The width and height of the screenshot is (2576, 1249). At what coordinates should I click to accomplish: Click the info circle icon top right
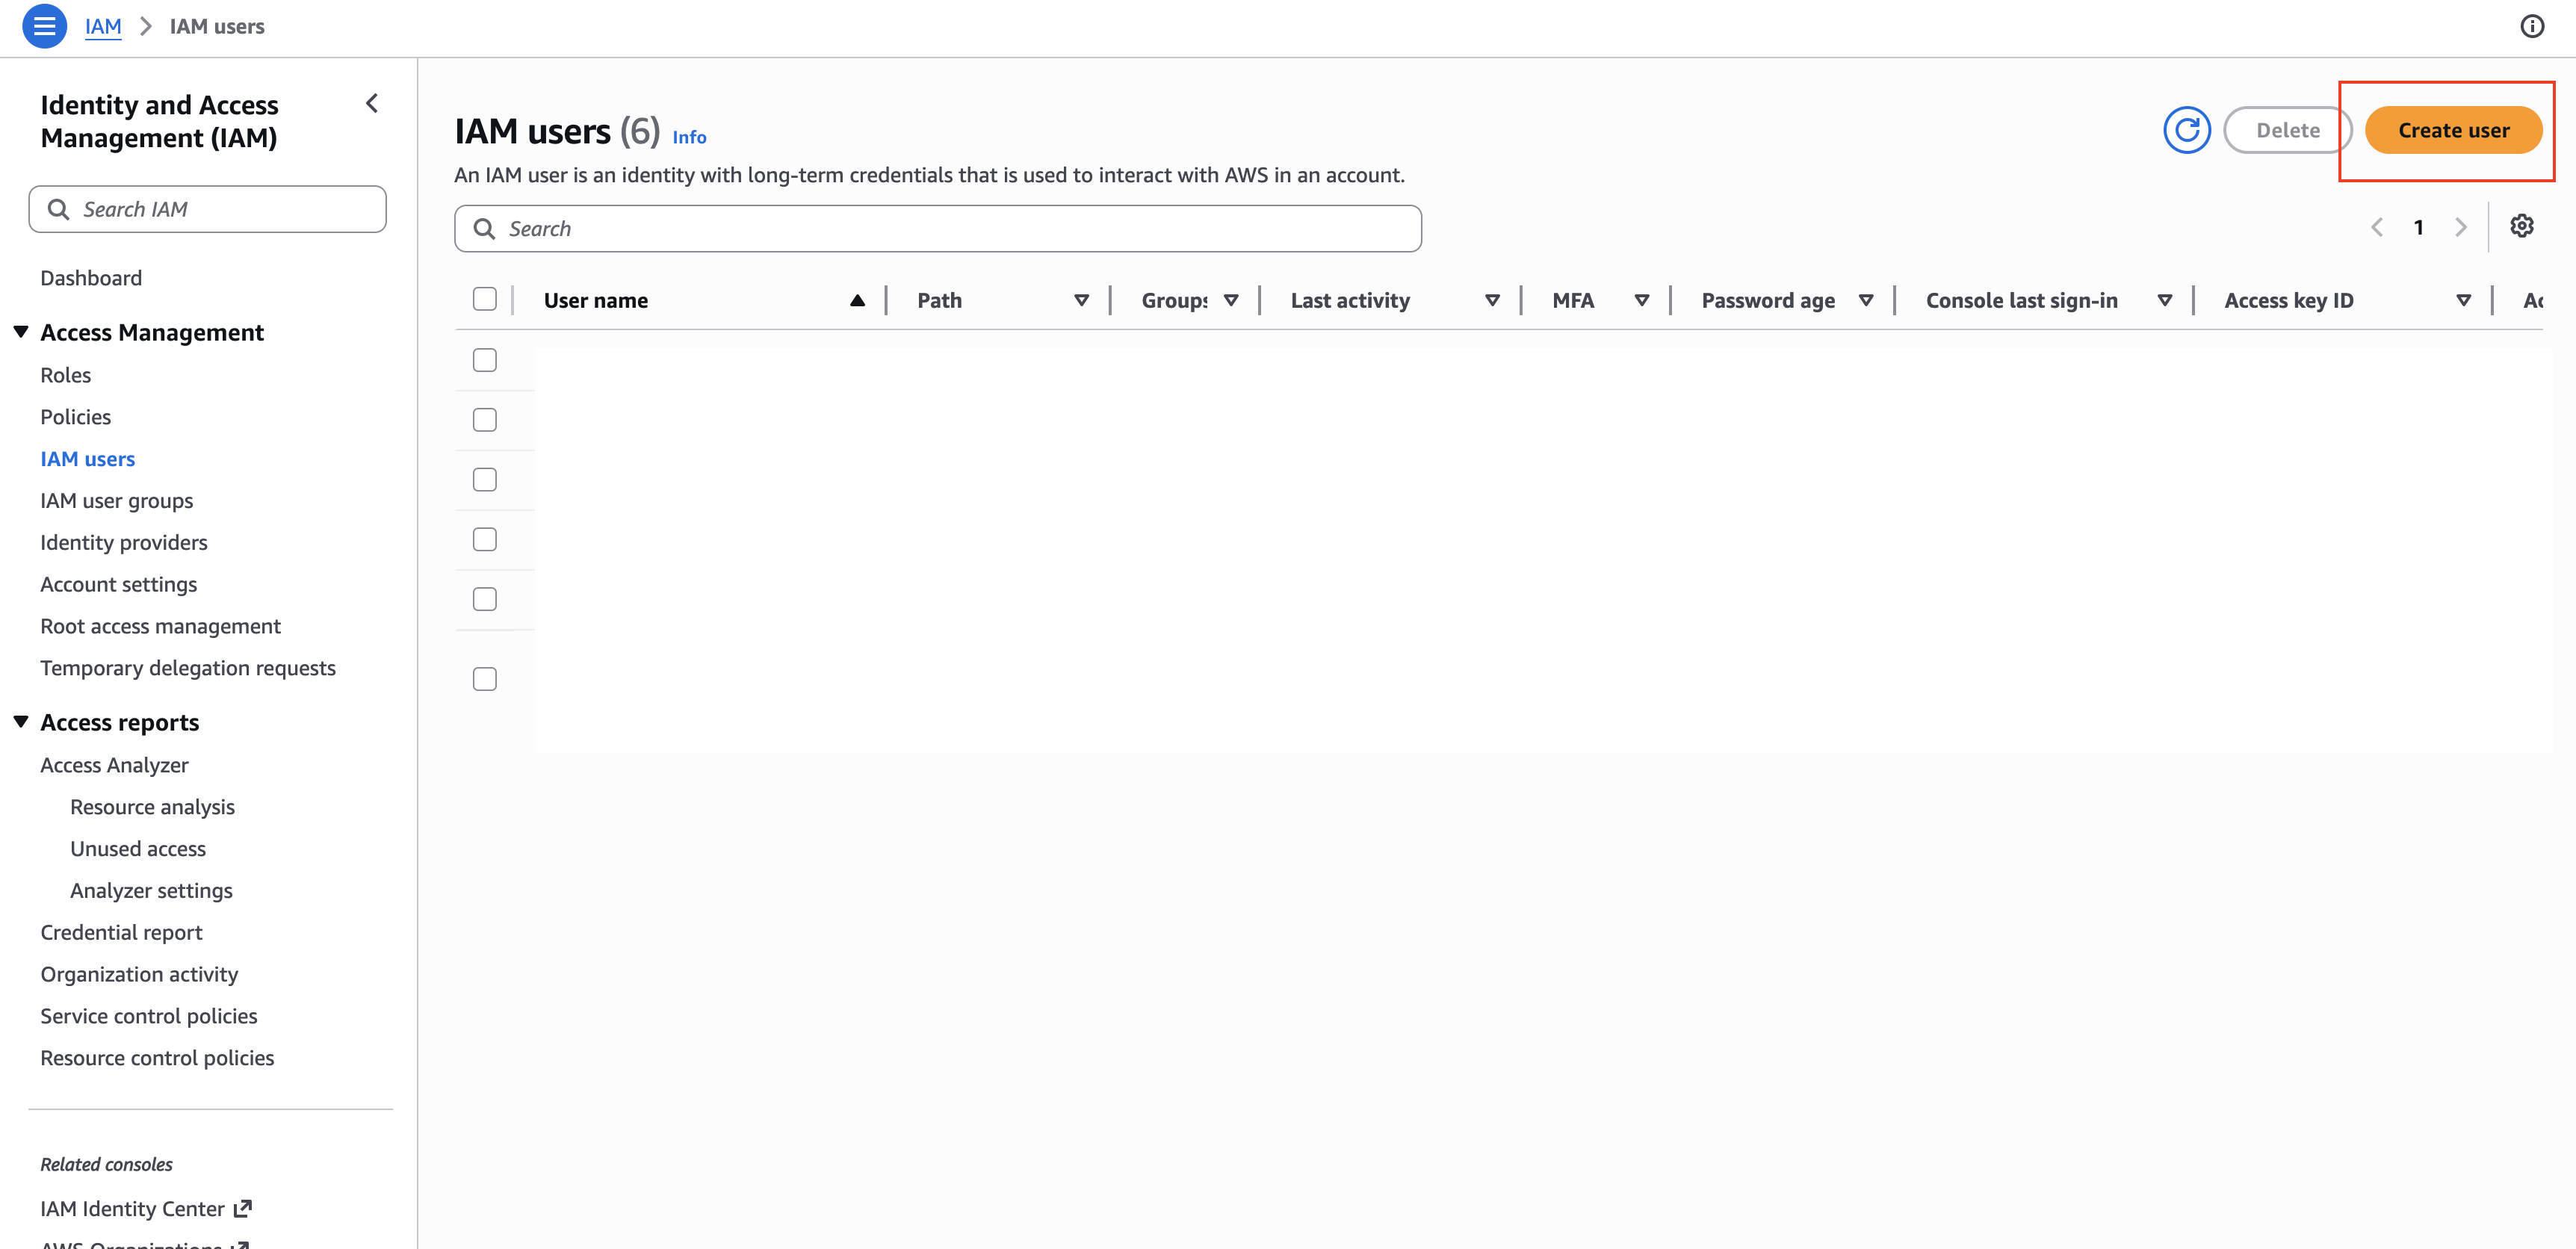(2532, 26)
